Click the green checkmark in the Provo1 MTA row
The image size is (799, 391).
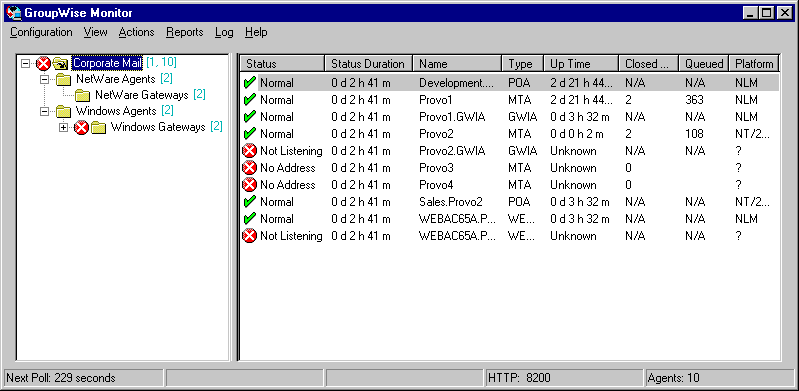coord(249,100)
